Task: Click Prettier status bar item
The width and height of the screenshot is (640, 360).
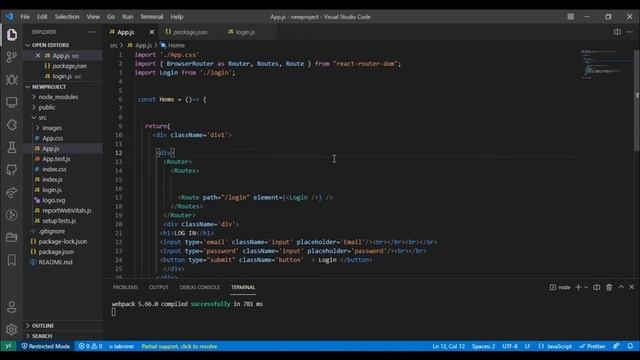Action: click(592, 346)
